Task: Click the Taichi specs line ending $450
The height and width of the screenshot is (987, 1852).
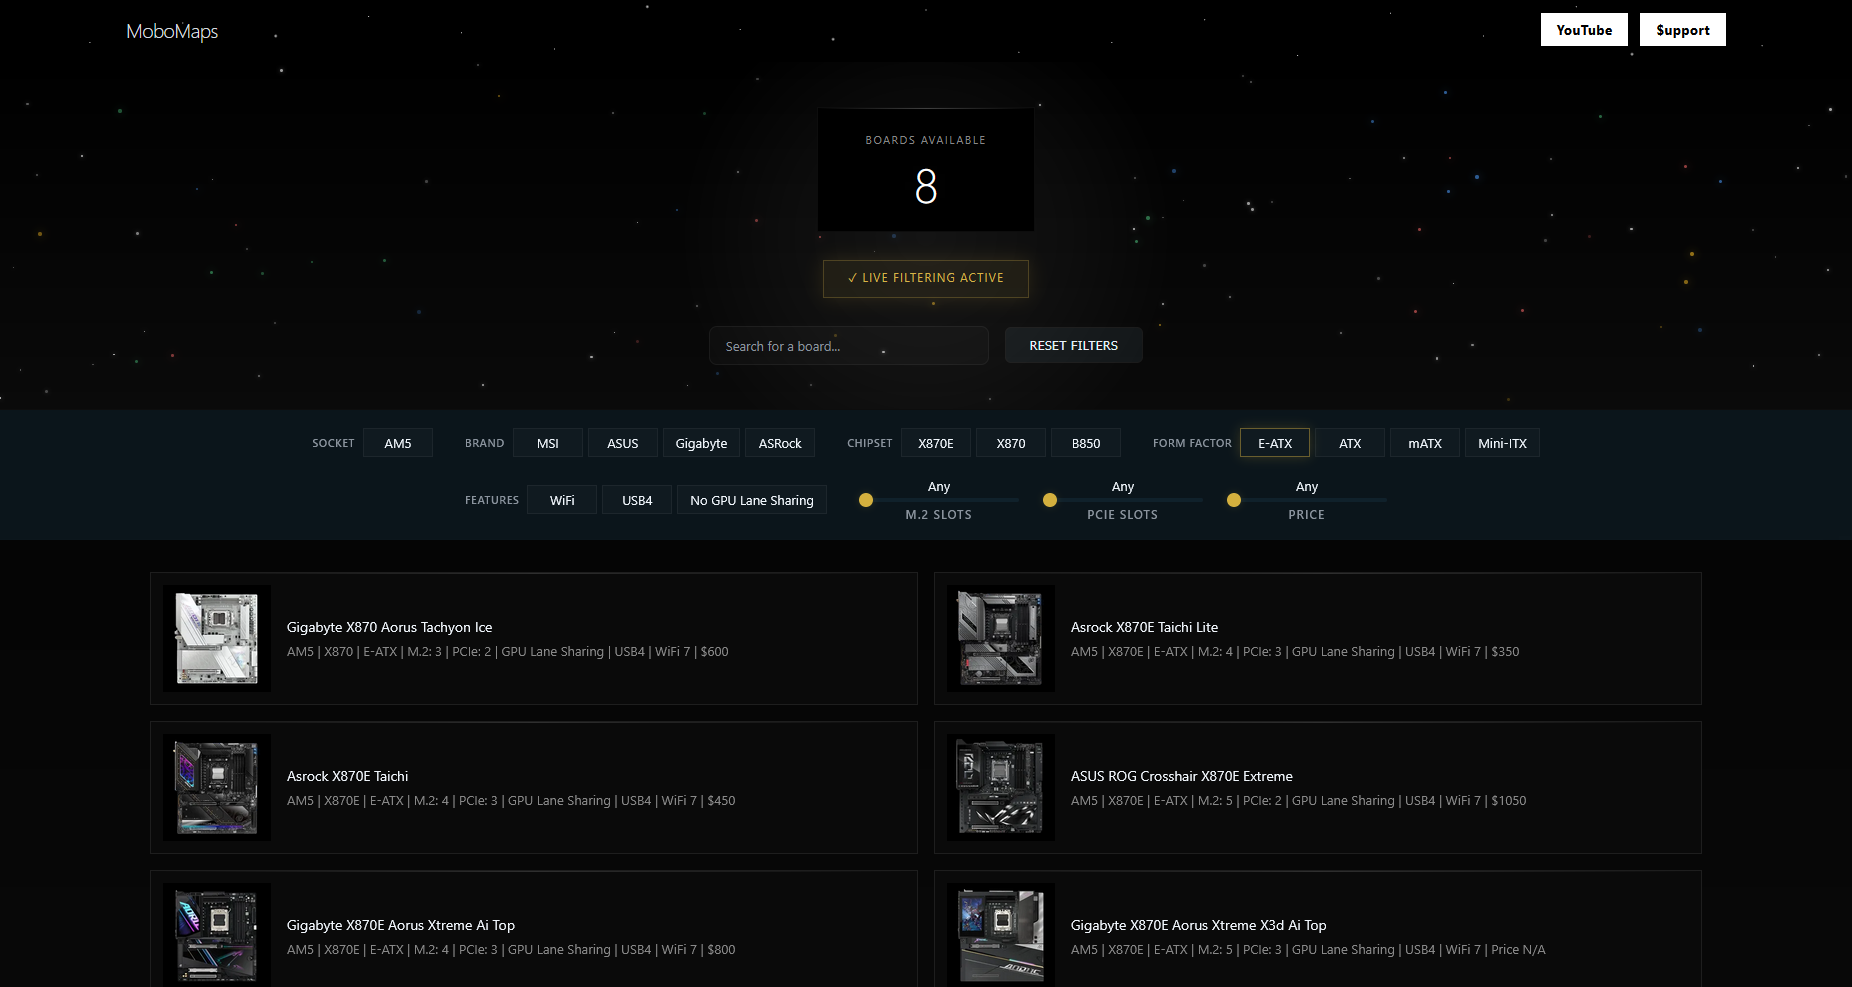Action: 511,801
